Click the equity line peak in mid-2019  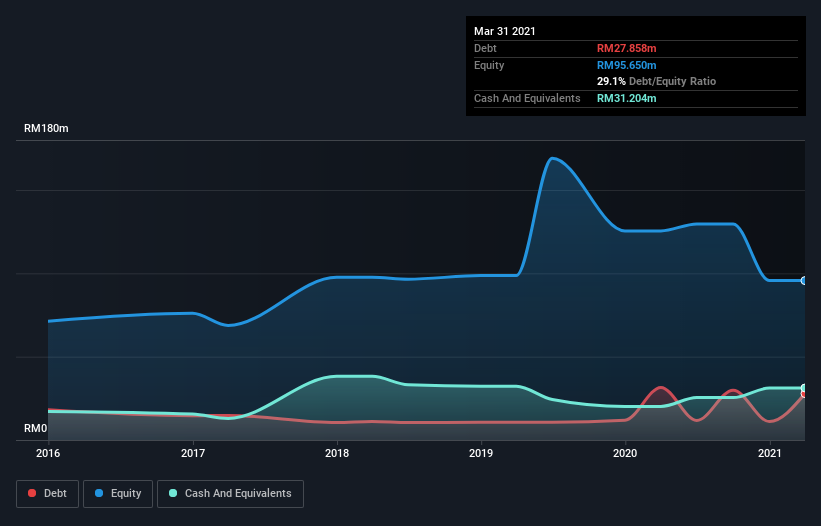[552, 158]
